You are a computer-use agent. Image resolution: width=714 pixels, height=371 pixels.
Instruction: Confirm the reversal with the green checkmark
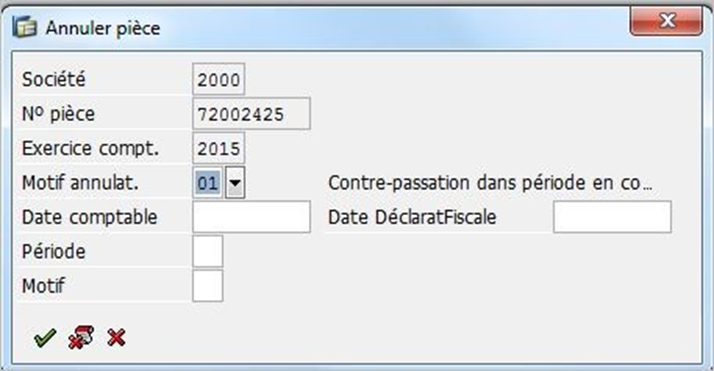pyautogui.click(x=45, y=338)
